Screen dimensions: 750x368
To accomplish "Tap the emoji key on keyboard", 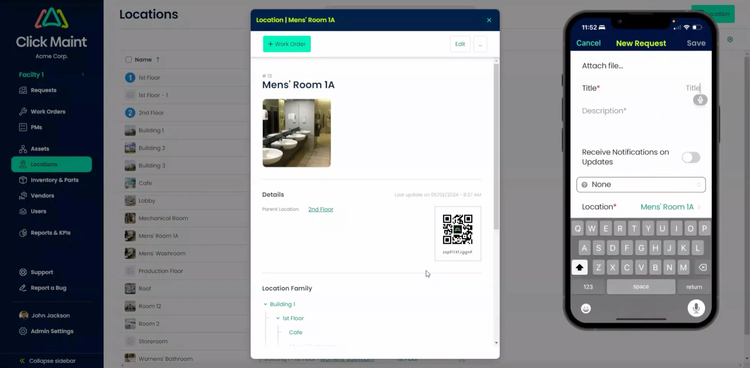I will pyautogui.click(x=585, y=309).
